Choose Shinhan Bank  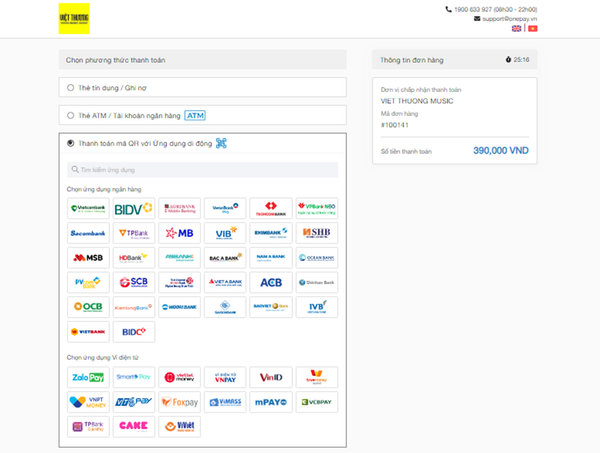tap(317, 282)
